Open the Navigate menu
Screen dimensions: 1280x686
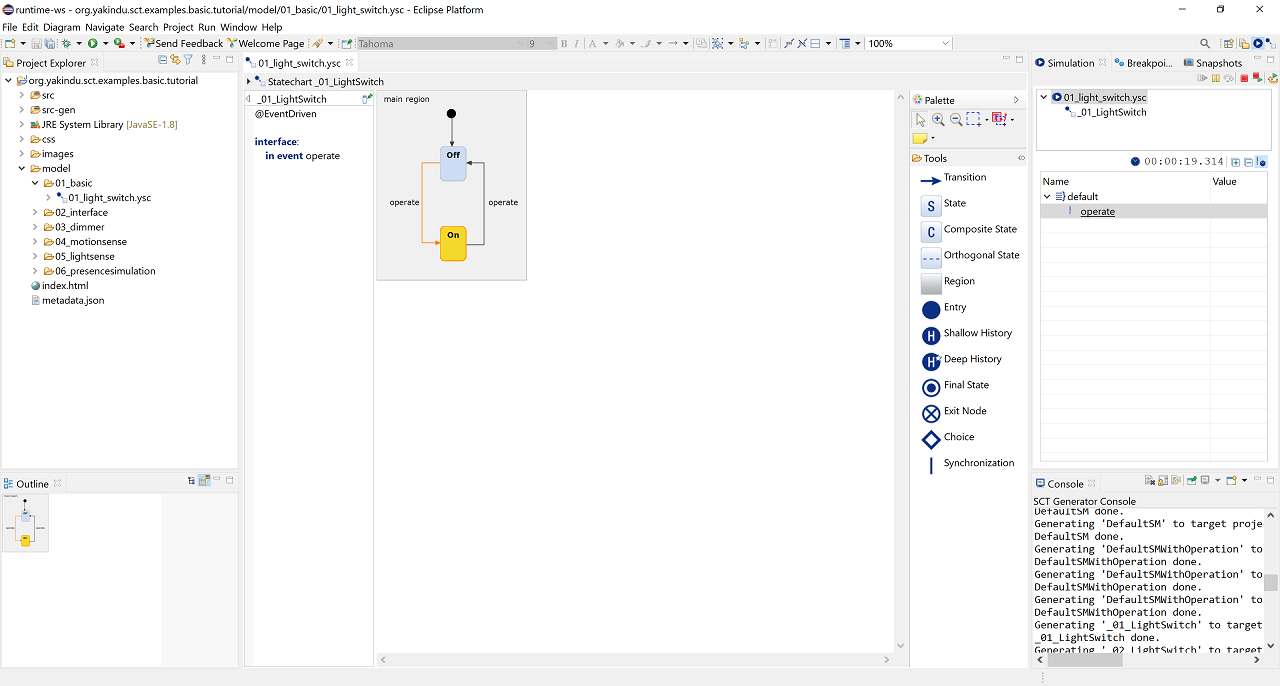[105, 27]
